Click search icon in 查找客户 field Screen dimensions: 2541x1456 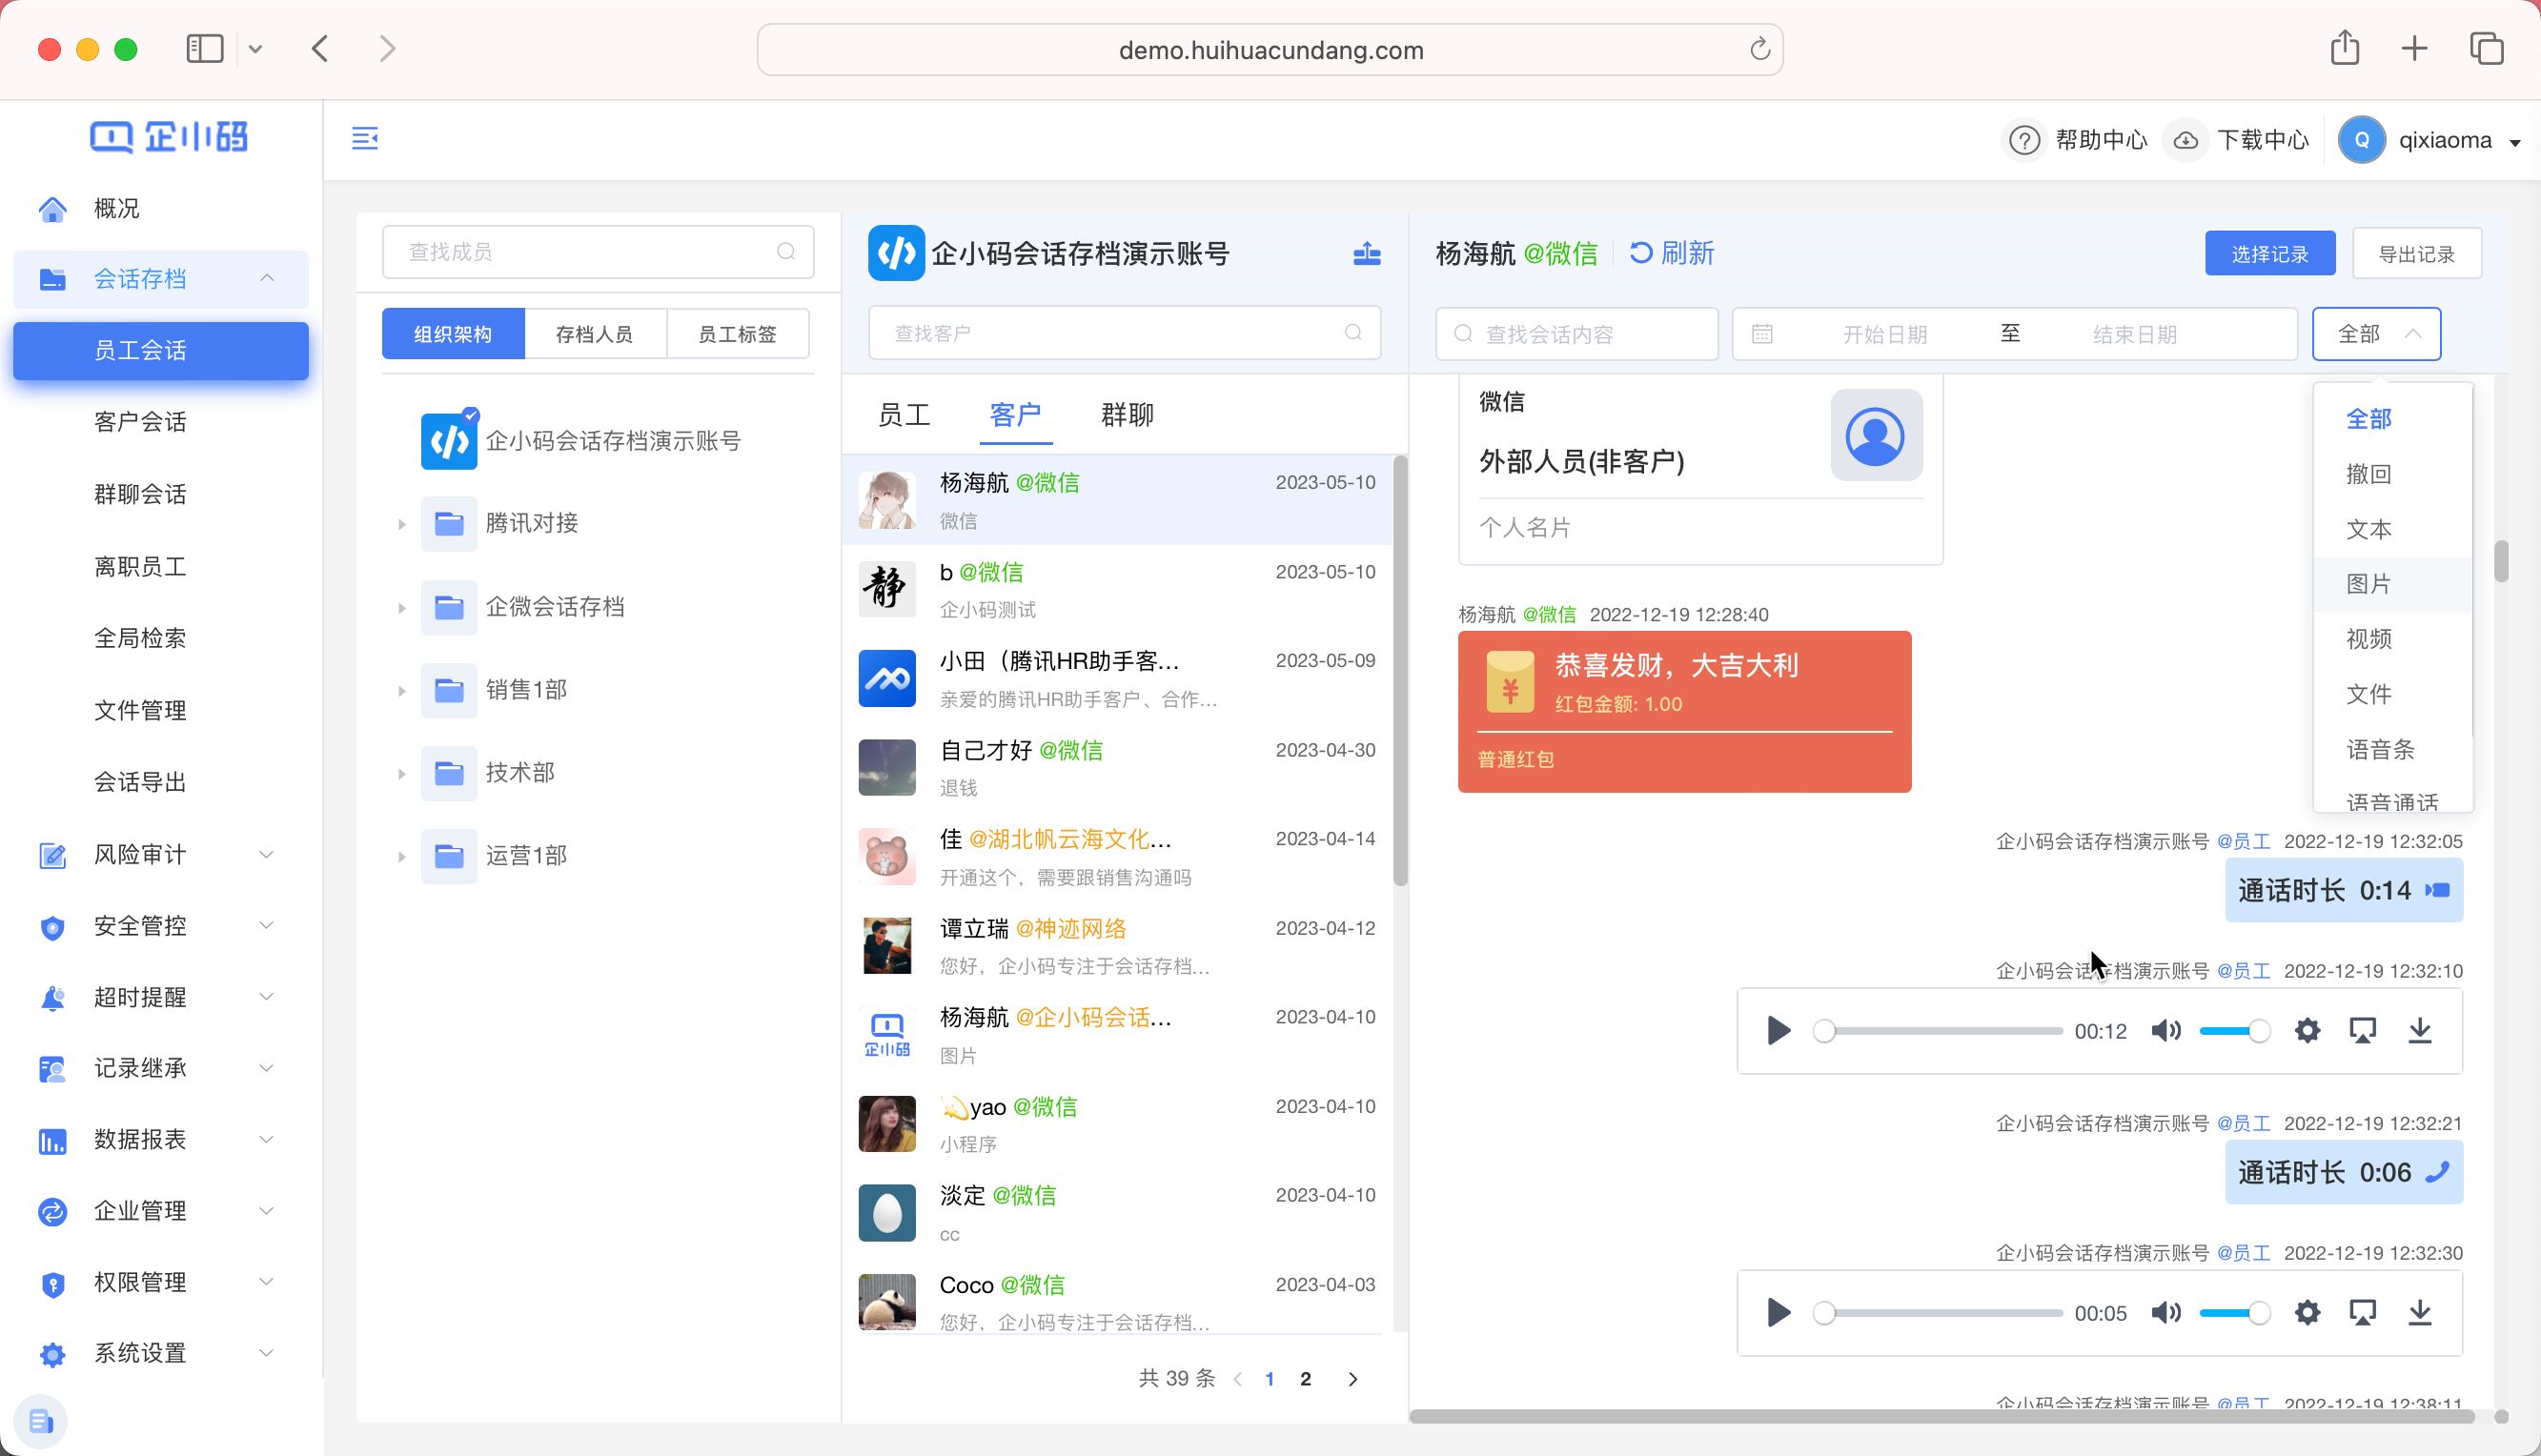point(1353,333)
